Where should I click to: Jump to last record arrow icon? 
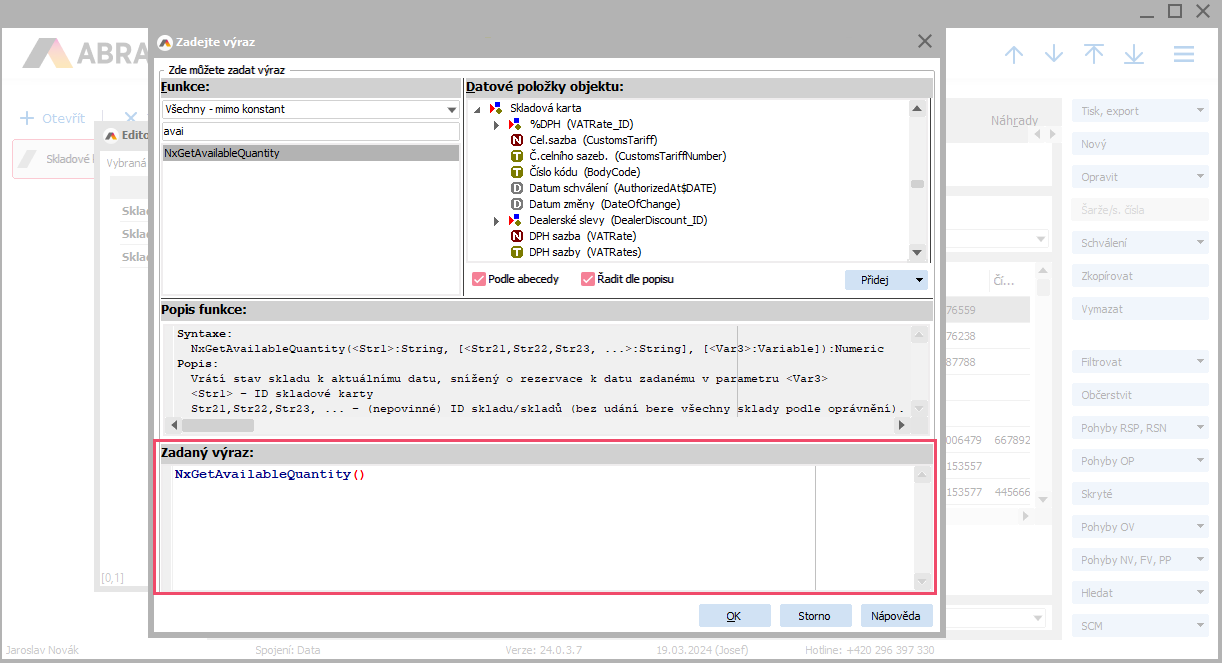point(1134,54)
